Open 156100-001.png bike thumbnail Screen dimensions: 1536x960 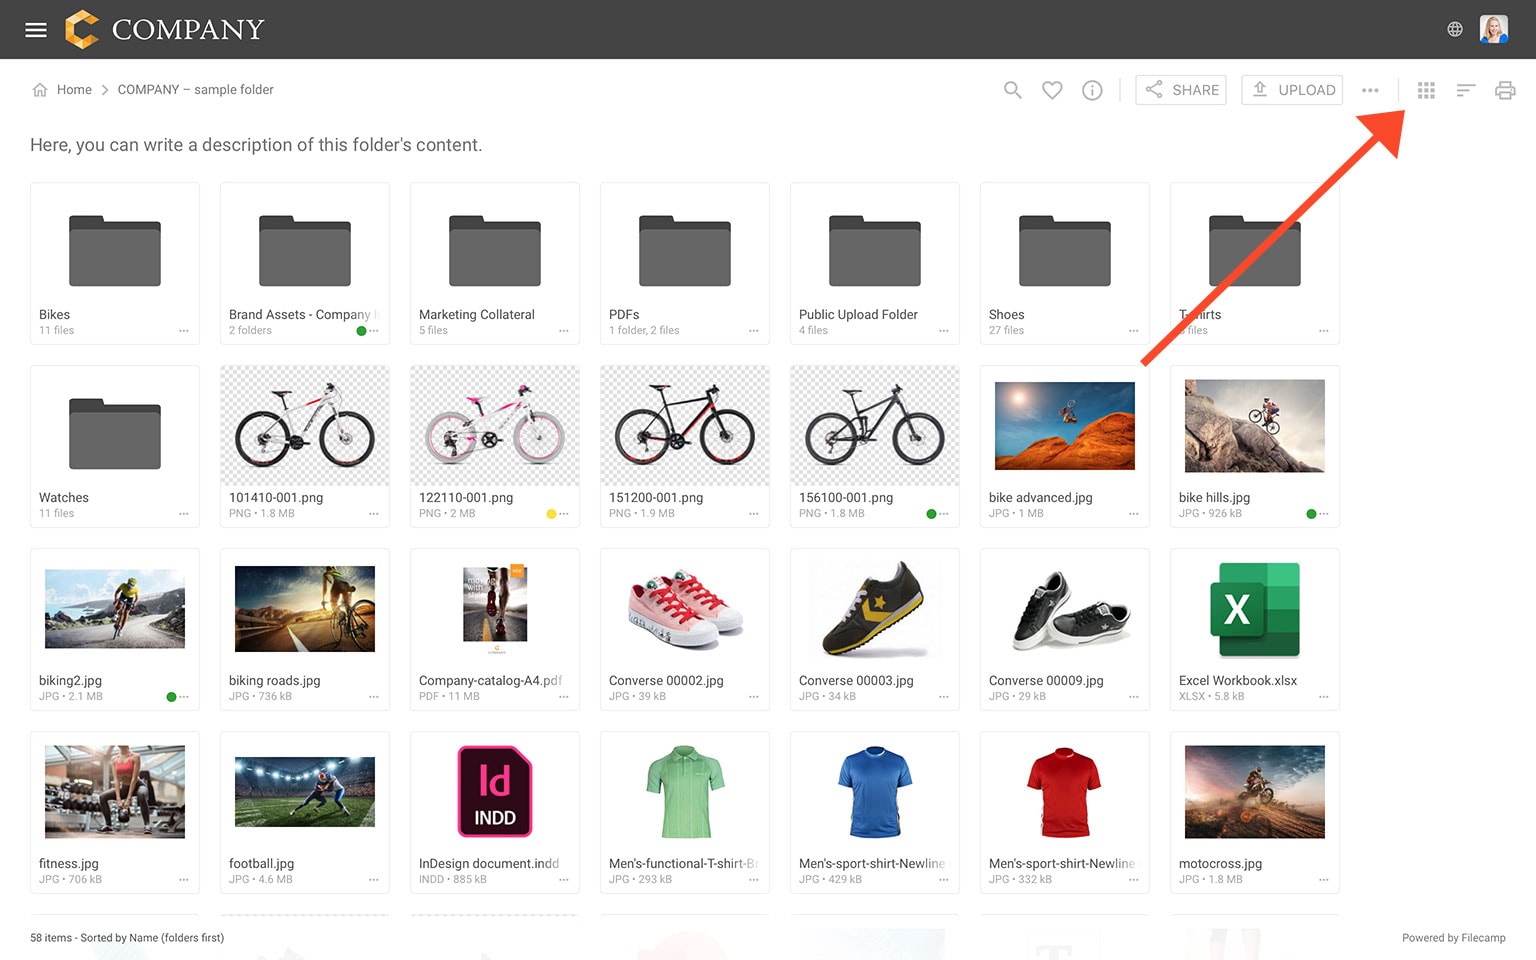(875, 426)
